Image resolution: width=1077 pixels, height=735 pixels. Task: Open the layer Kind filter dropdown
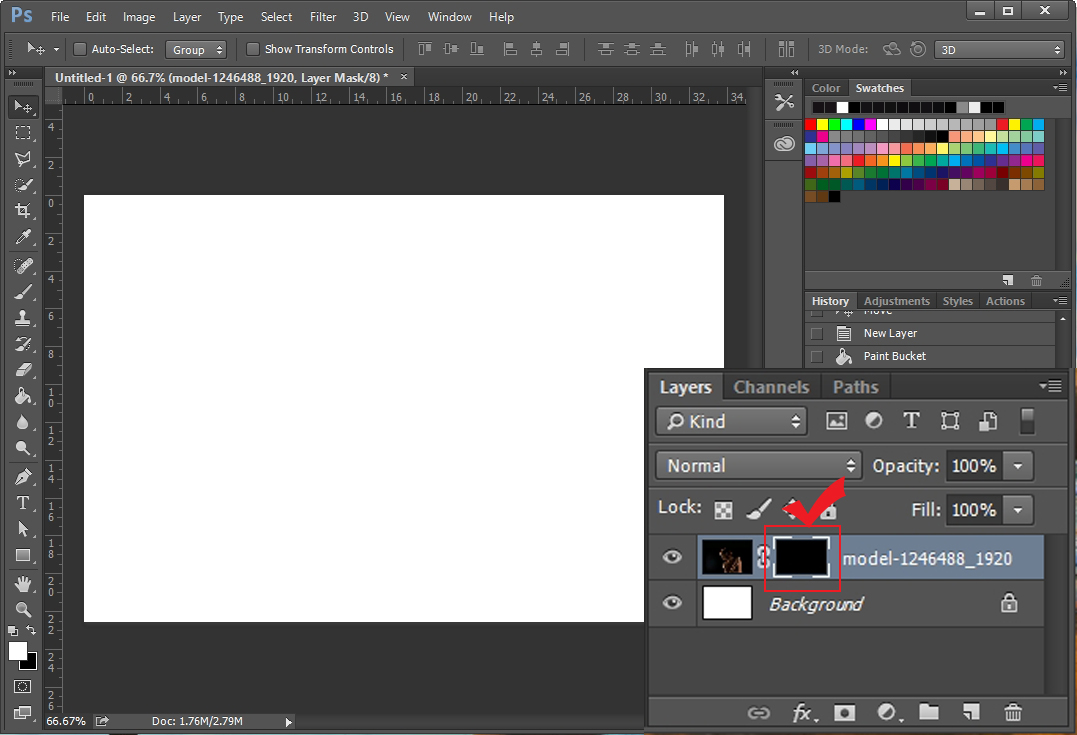(731, 421)
